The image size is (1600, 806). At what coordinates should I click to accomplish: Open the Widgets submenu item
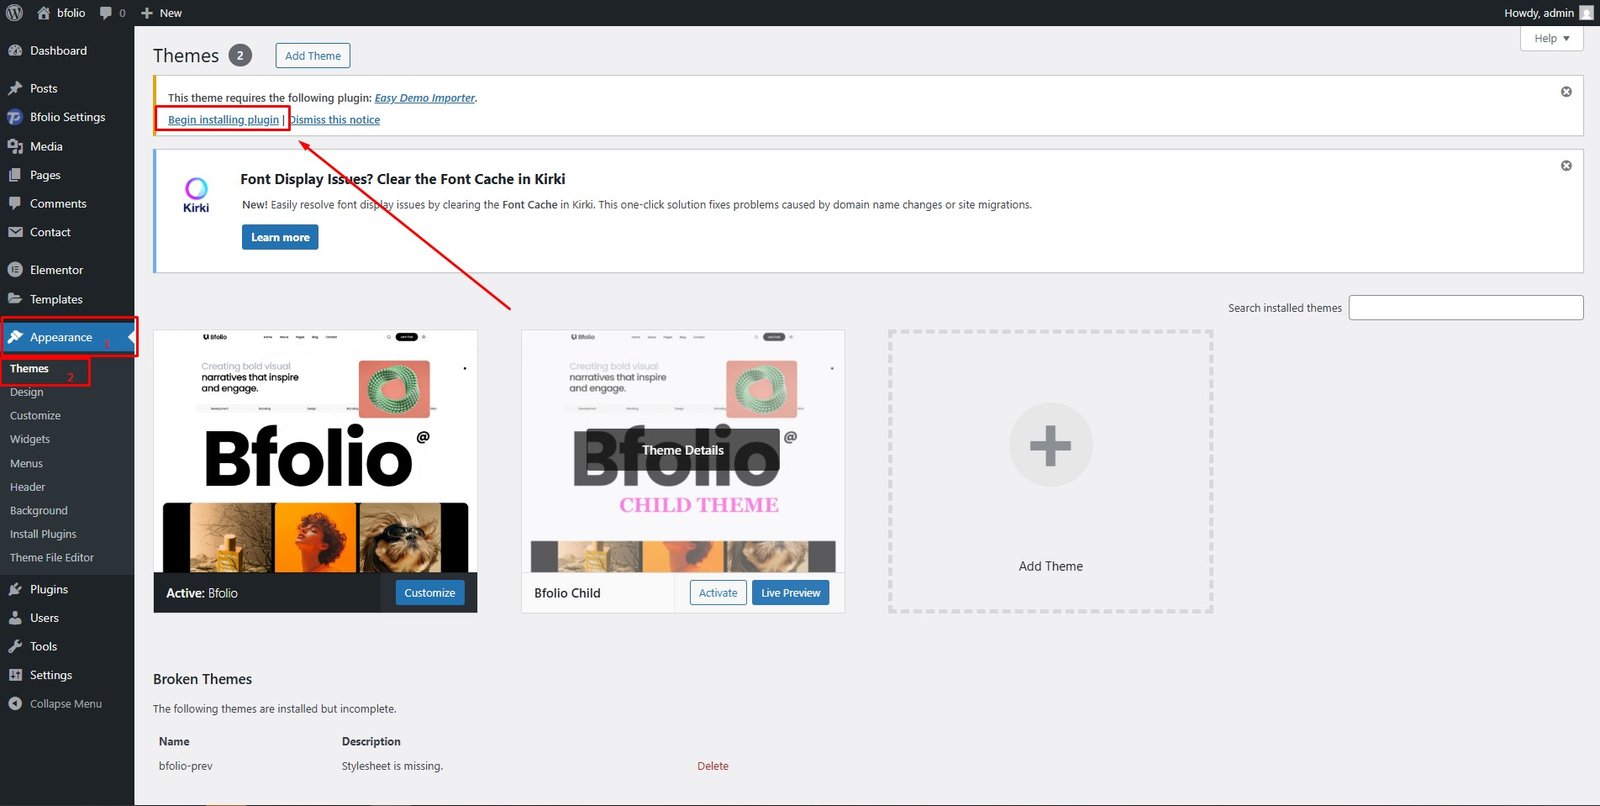point(30,439)
